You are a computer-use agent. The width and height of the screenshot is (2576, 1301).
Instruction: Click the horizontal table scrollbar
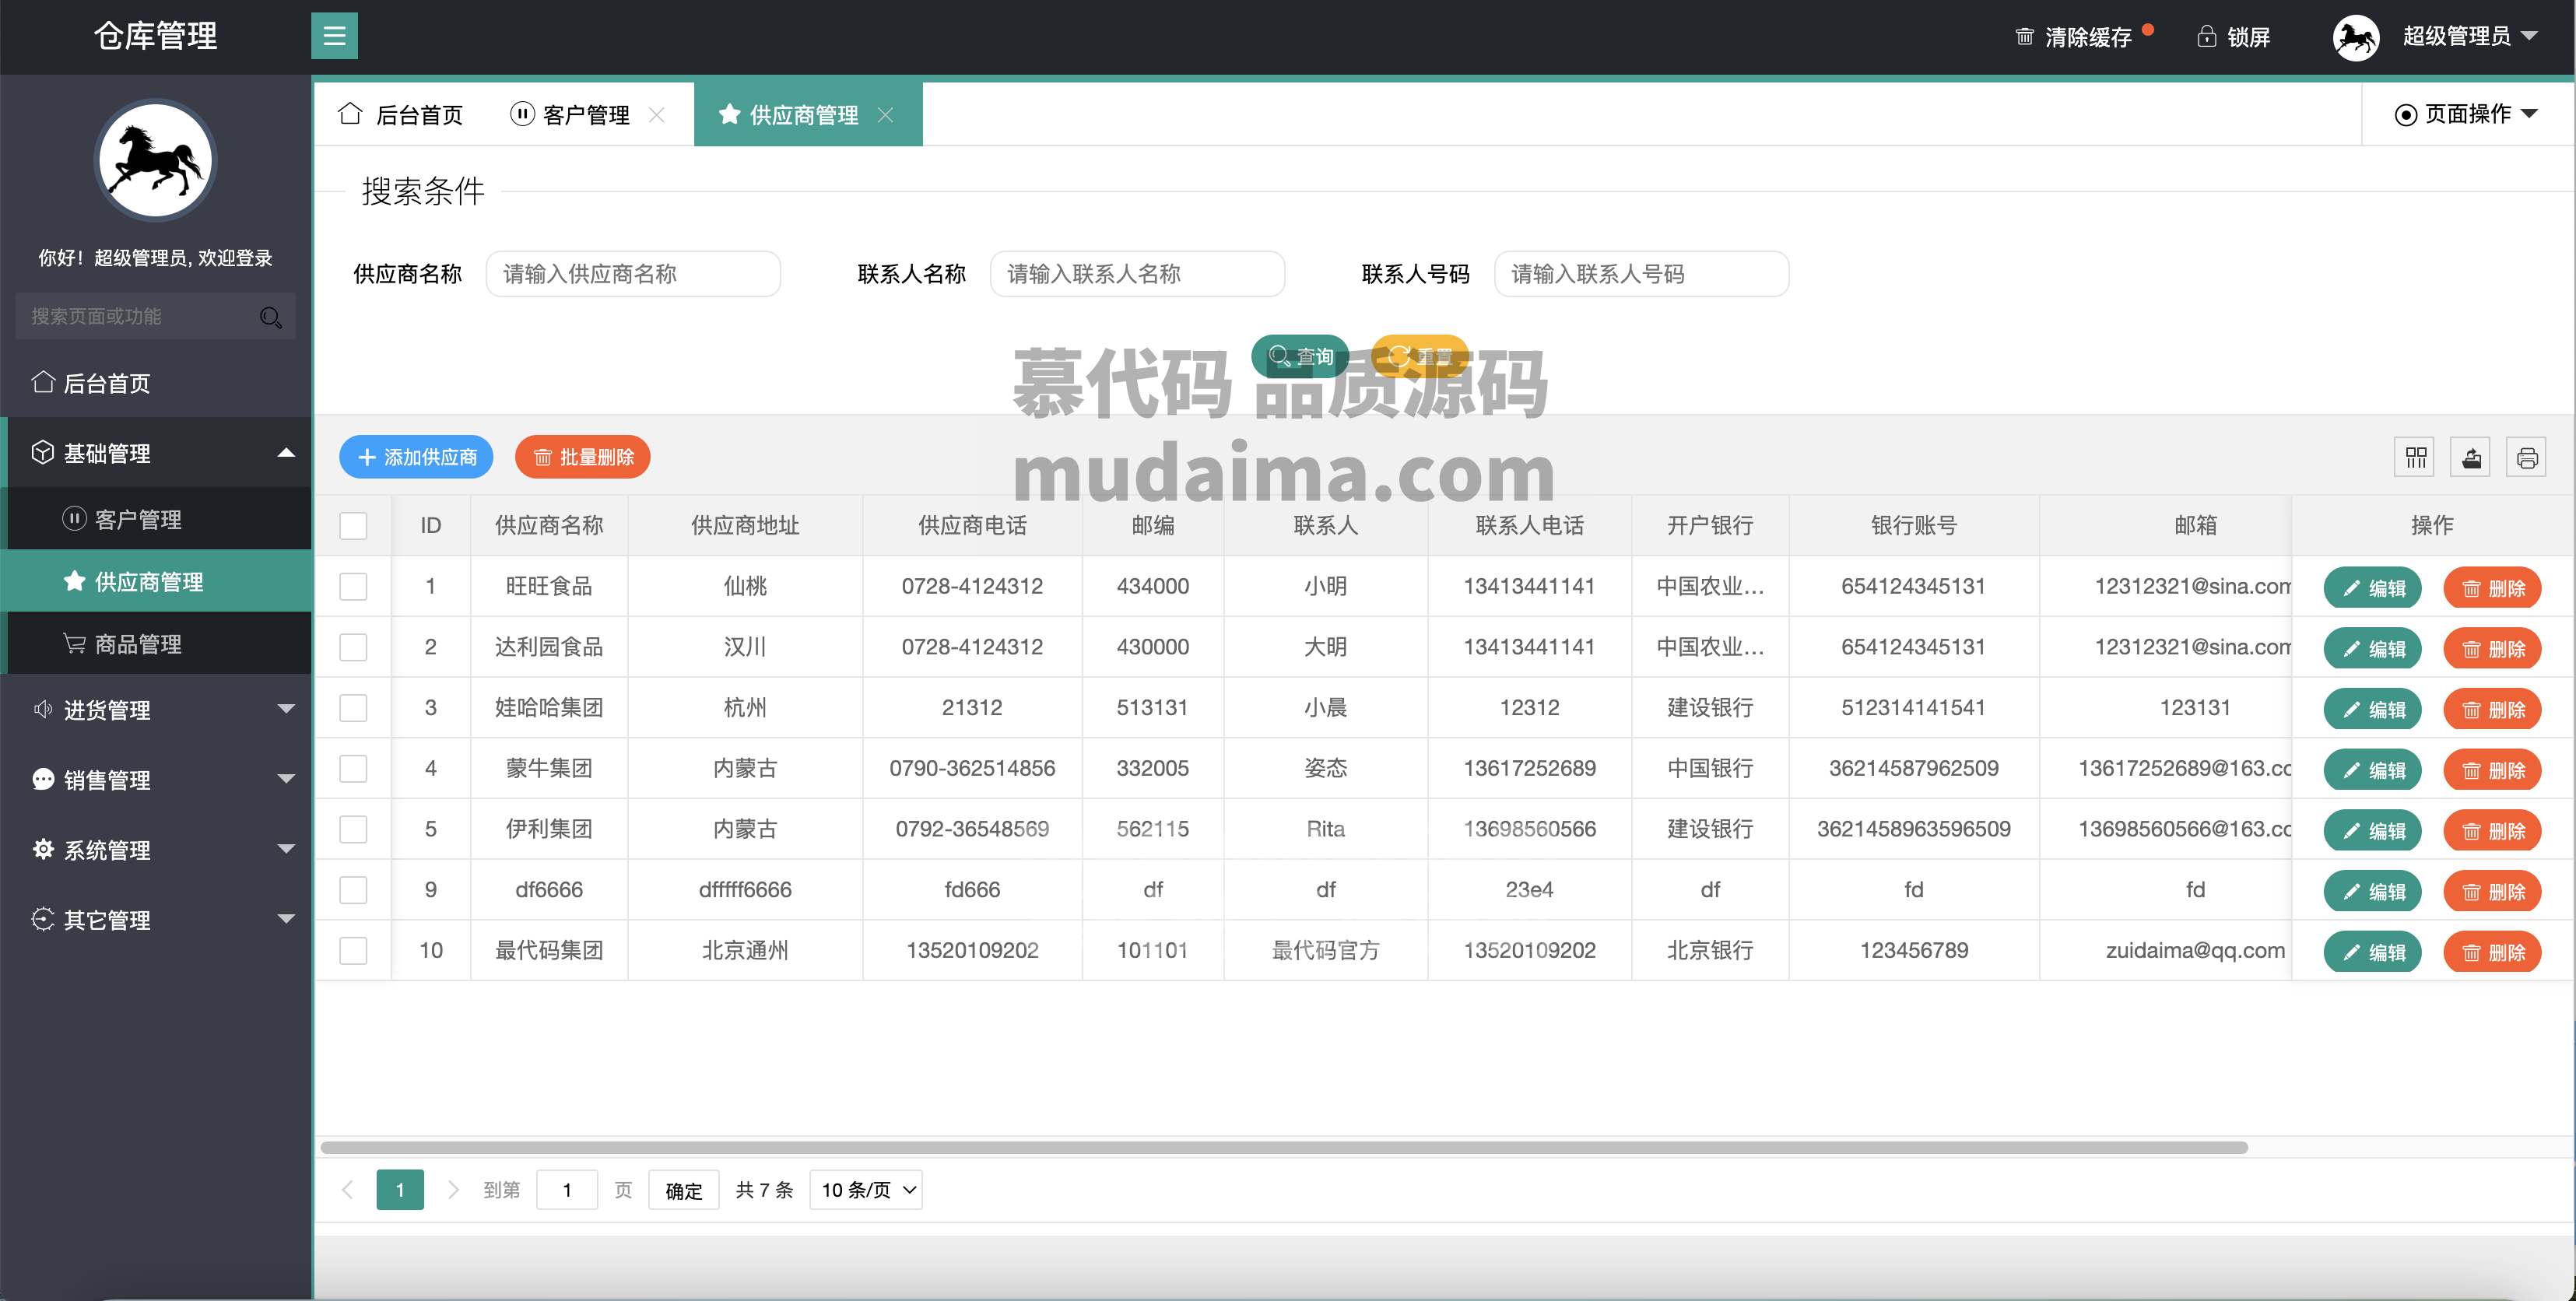pyautogui.click(x=1284, y=1147)
